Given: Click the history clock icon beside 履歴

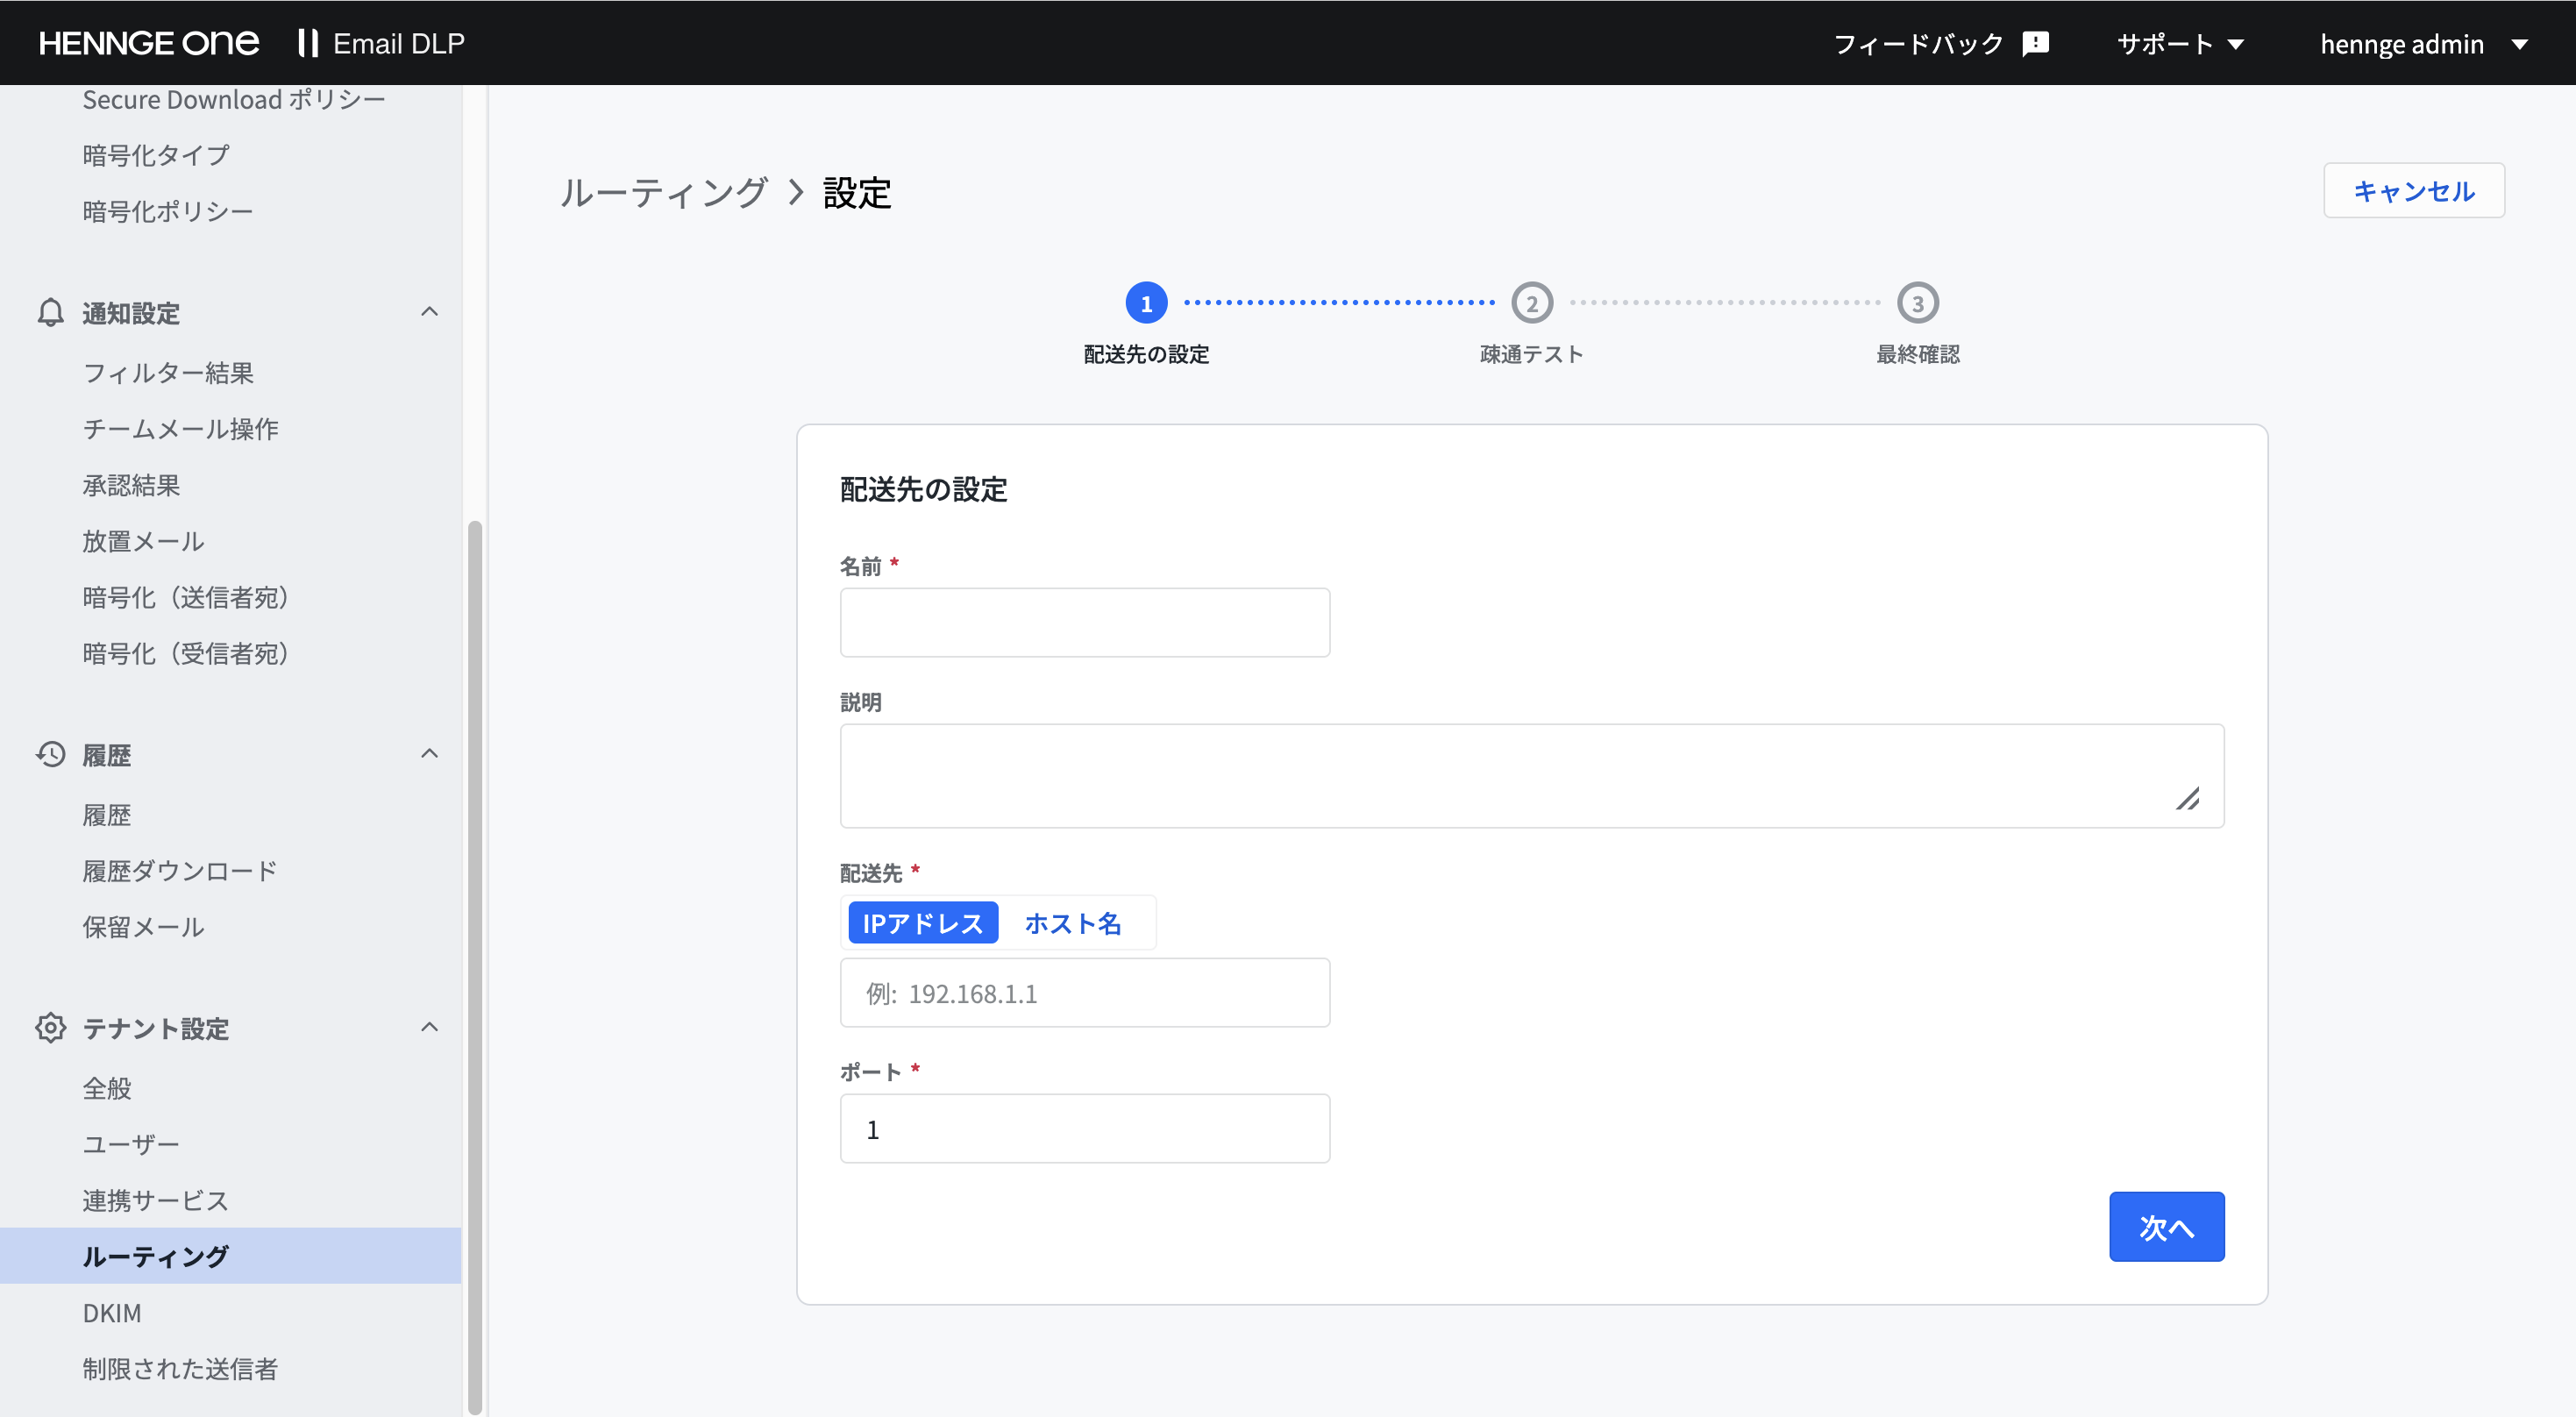Looking at the screenshot, I should (x=50, y=754).
